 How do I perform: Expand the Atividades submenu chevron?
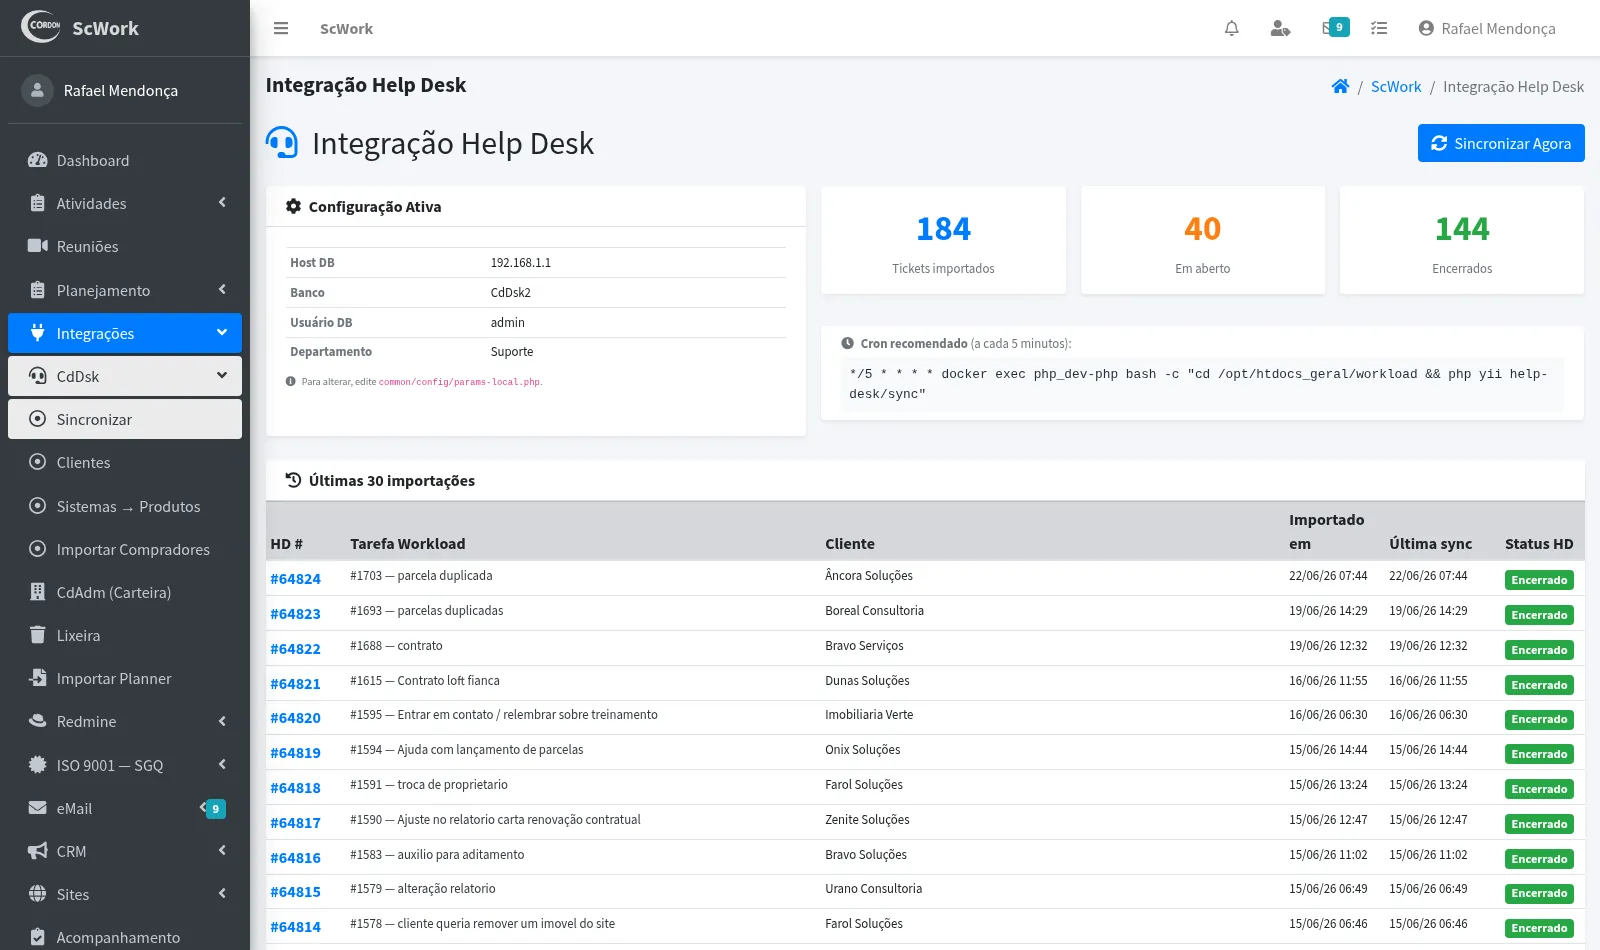point(222,202)
